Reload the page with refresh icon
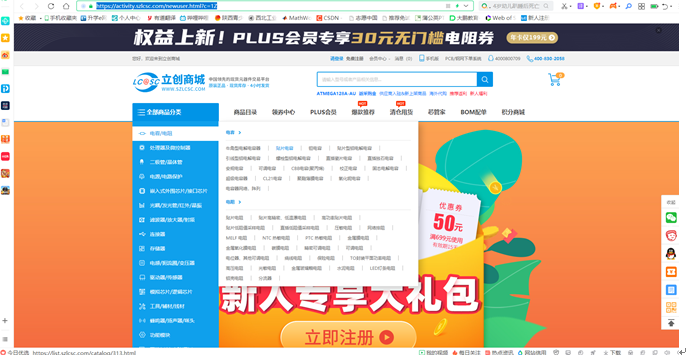 click(x=51, y=6)
